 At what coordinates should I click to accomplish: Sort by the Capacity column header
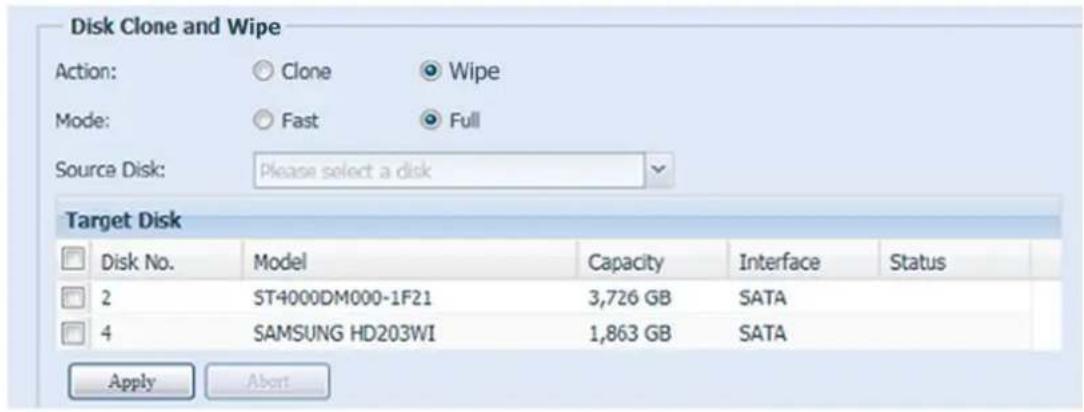[x=625, y=262]
